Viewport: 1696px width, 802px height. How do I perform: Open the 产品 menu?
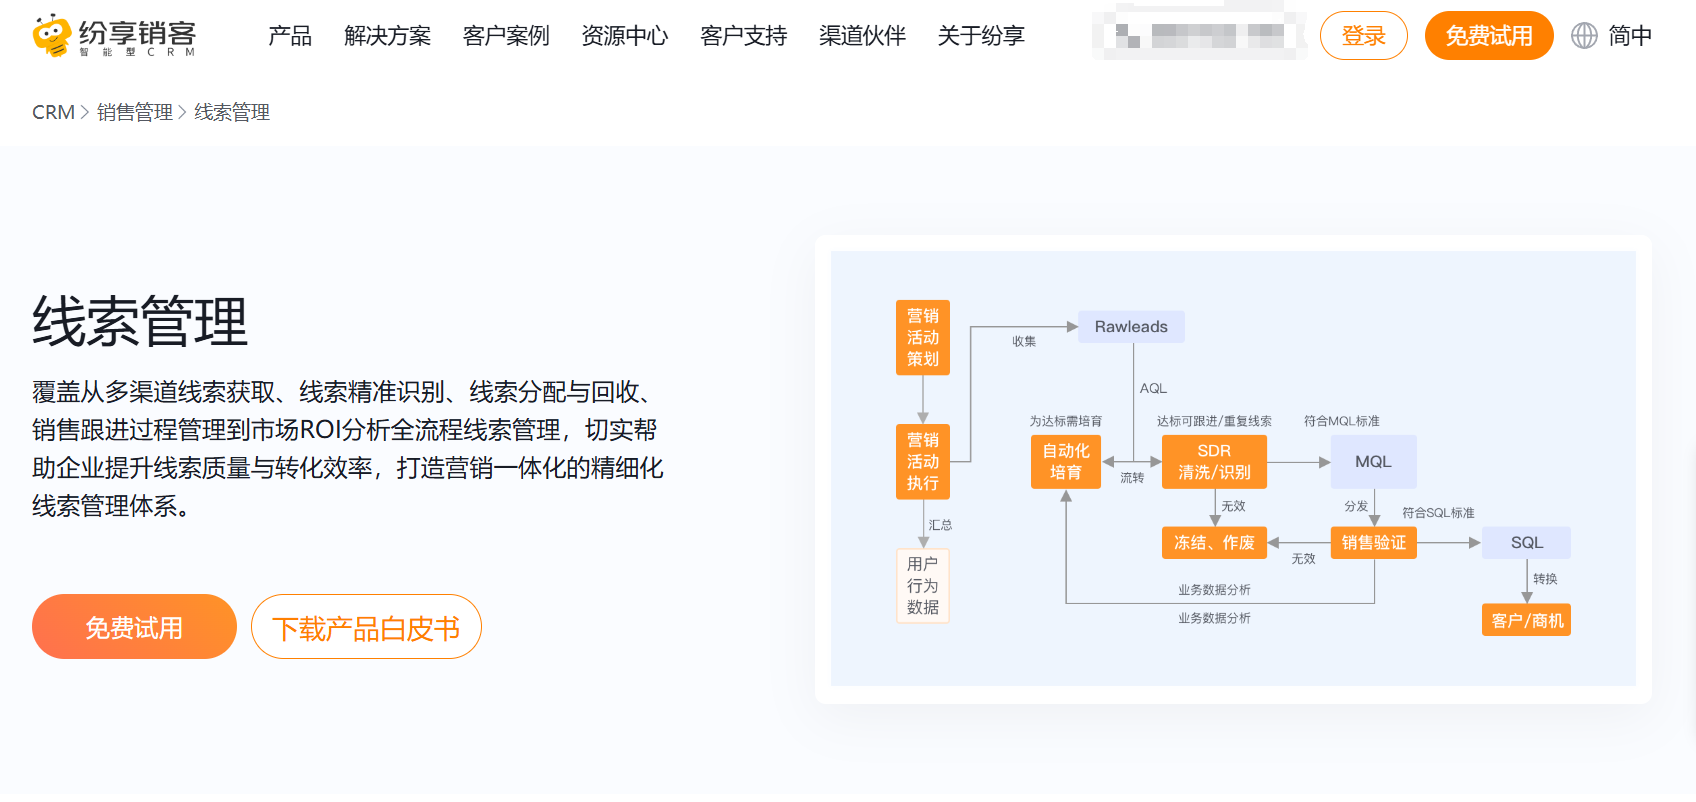(x=290, y=36)
